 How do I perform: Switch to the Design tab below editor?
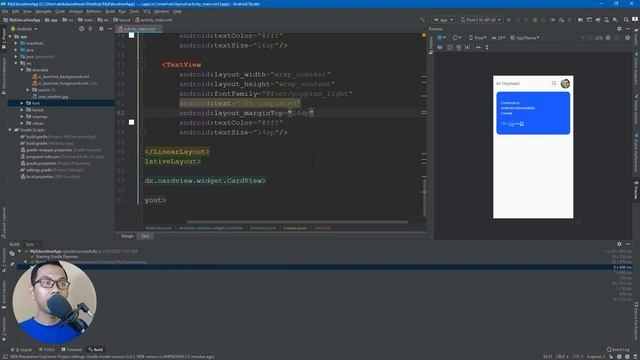tap(127, 236)
